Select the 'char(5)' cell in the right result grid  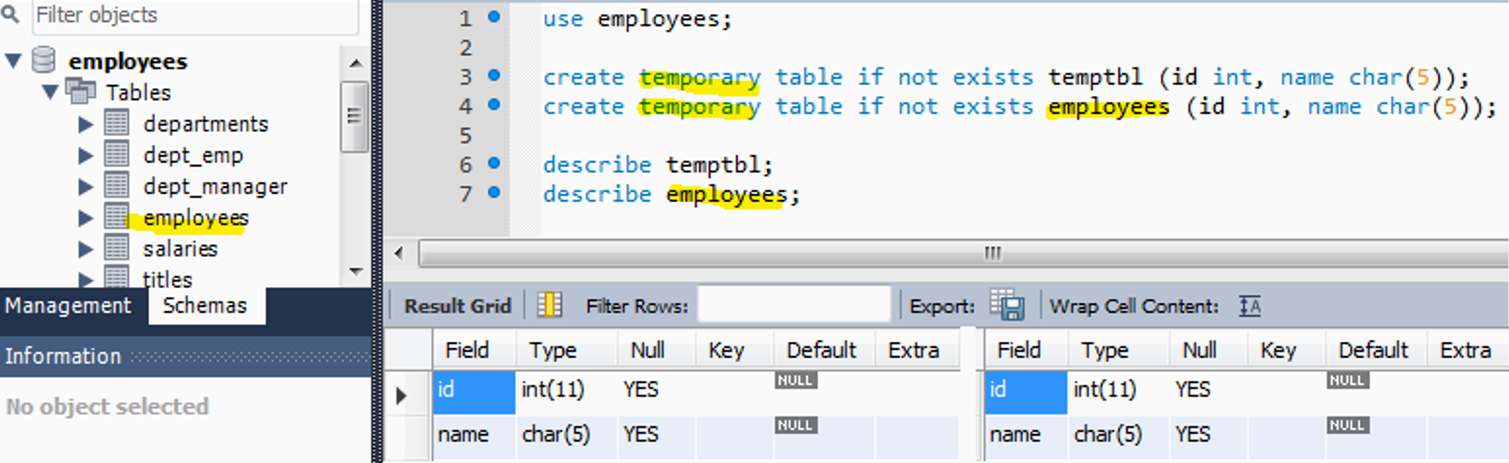[1118, 435]
